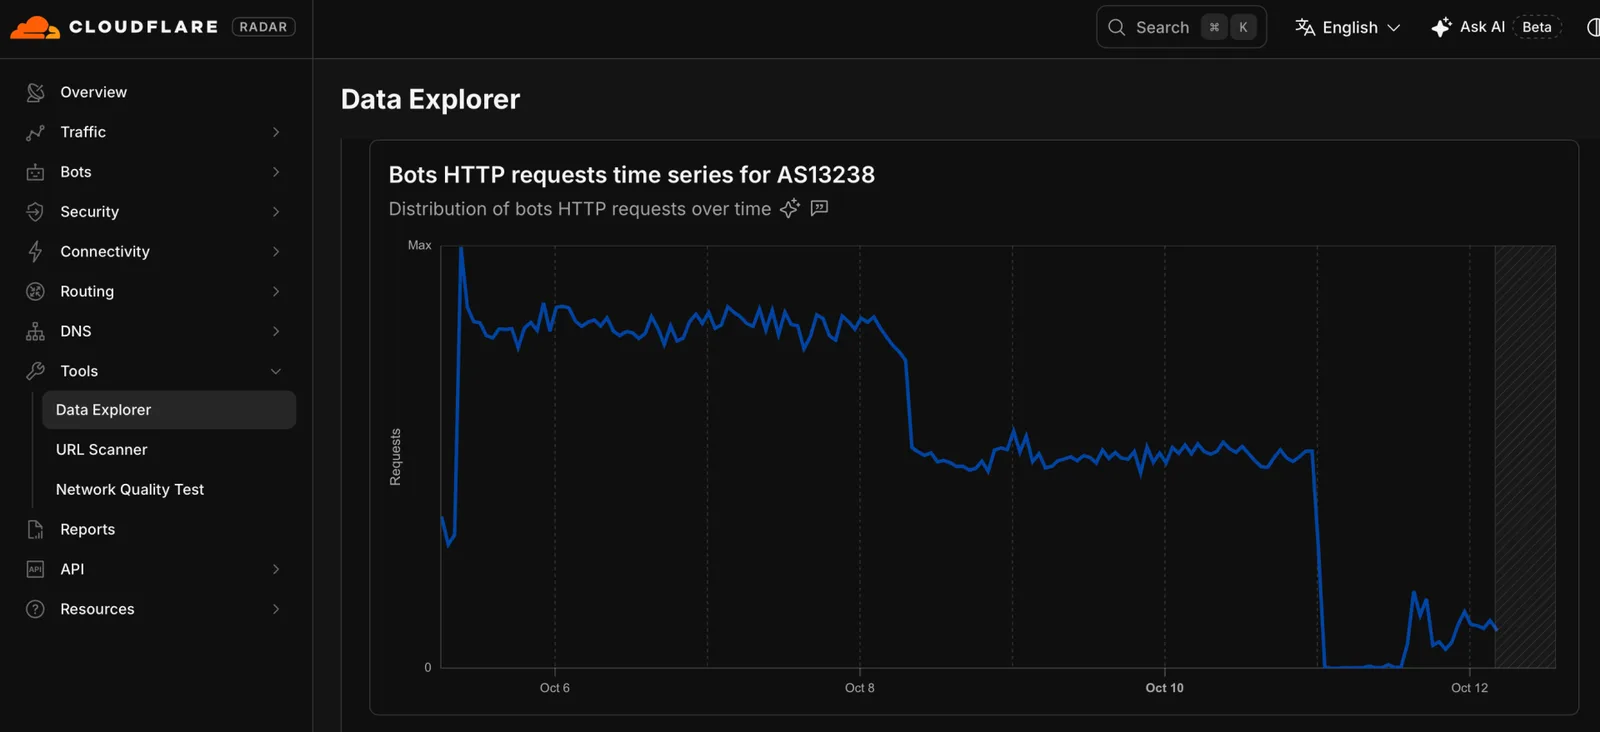This screenshot has width=1600, height=732.
Task: Click the DNS hierarchy icon
Action: (x=35, y=331)
